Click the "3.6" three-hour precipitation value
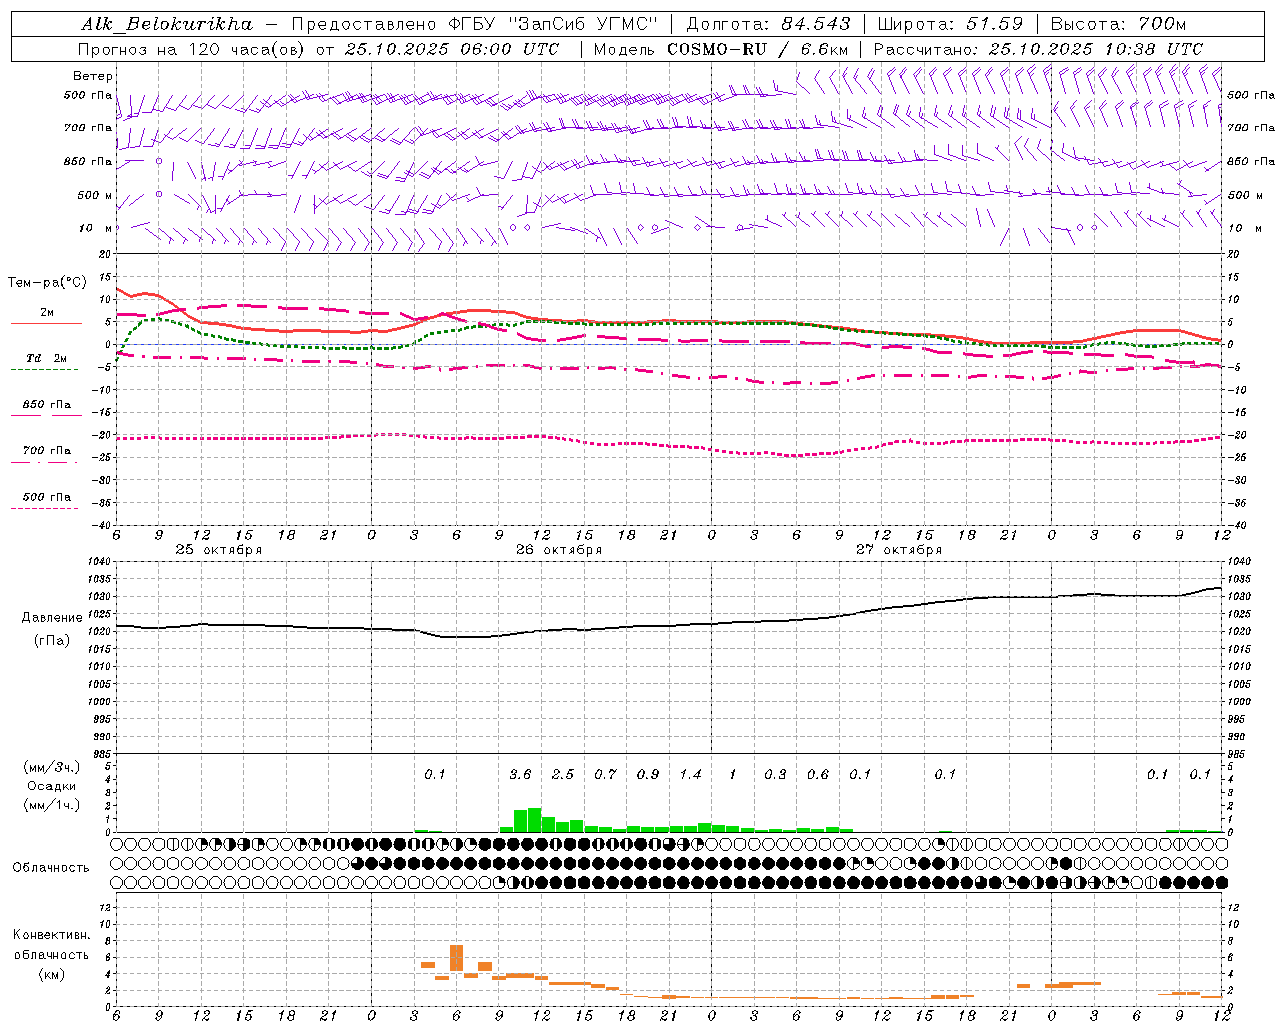Image resolution: width=1280 pixels, height=1024 pixels. [x=520, y=774]
